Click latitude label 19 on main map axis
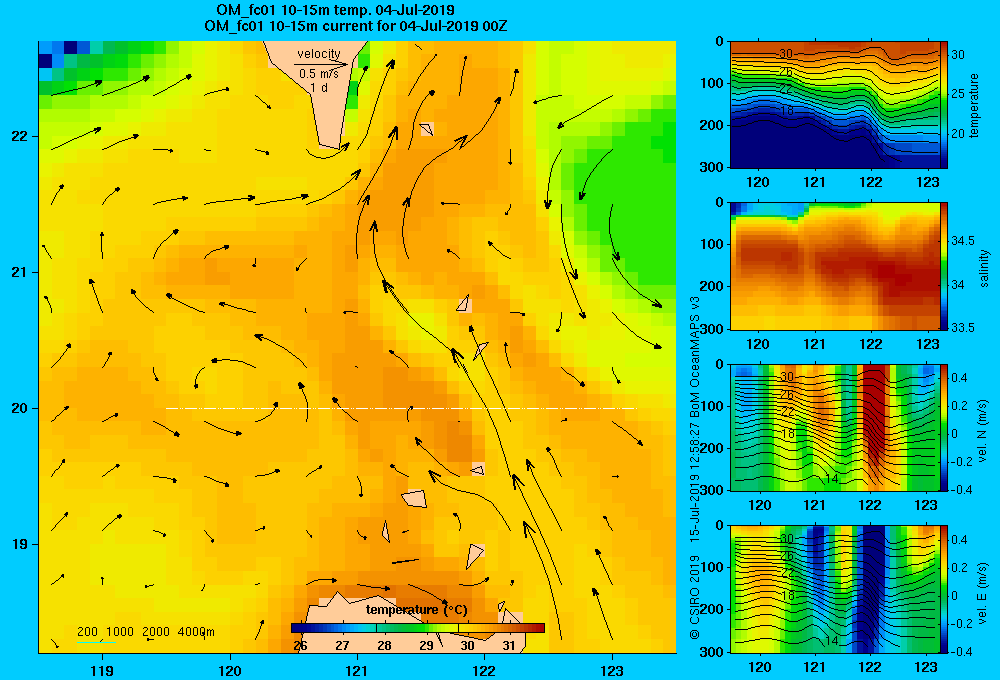Image resolution: width=1000 pixels, height=680 pixels. [x=19, y=544]
